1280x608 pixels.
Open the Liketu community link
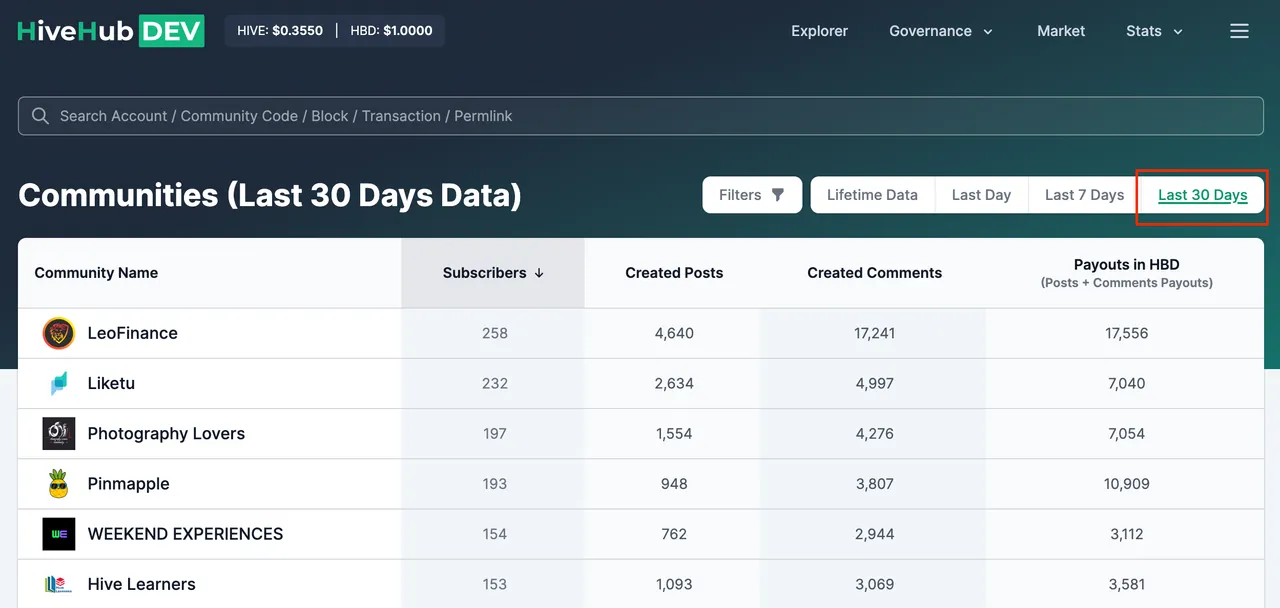point(111,383)
